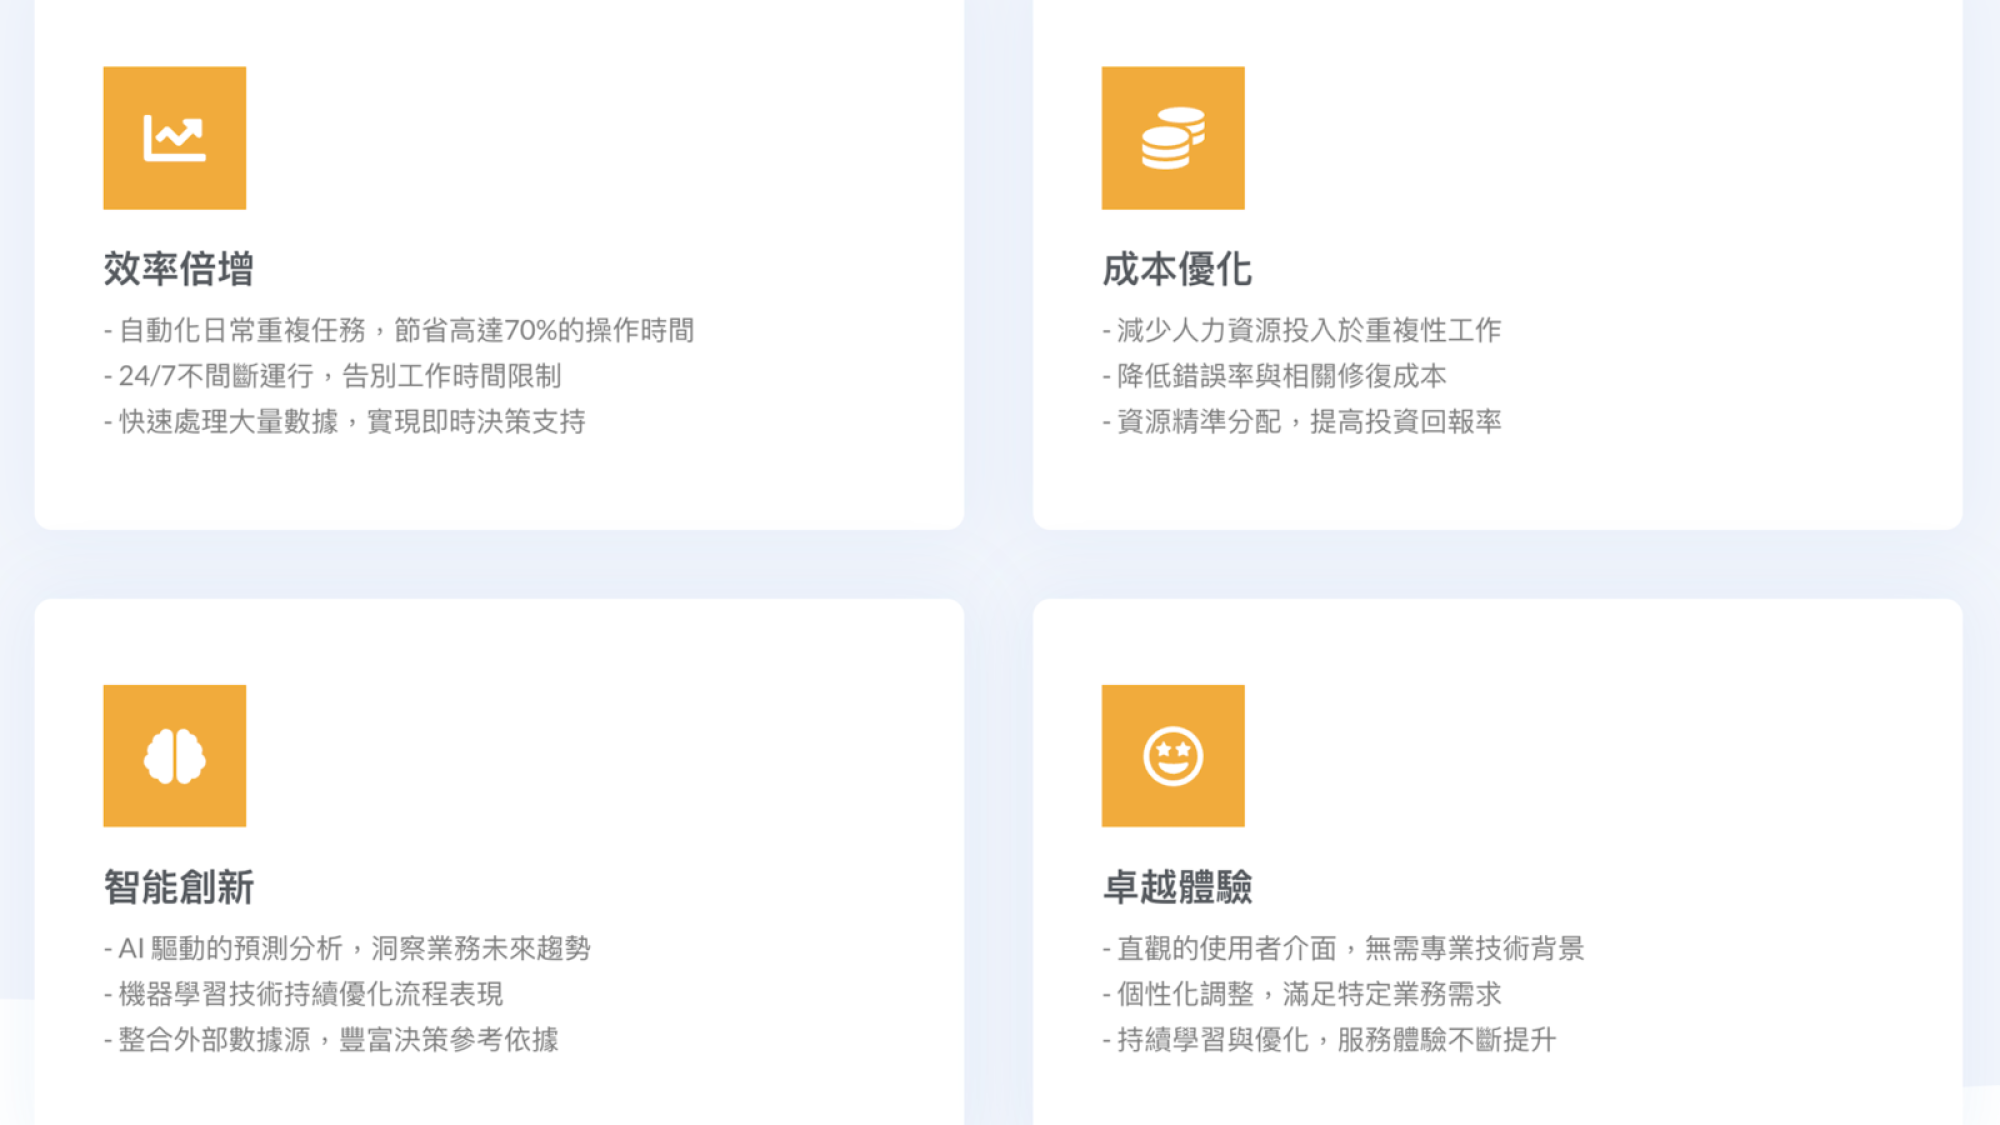Click the line starting with AI 驅動的預測分析
Image resolution: width=2000 pixels, height=1125 pixels.
coord(347,948)
